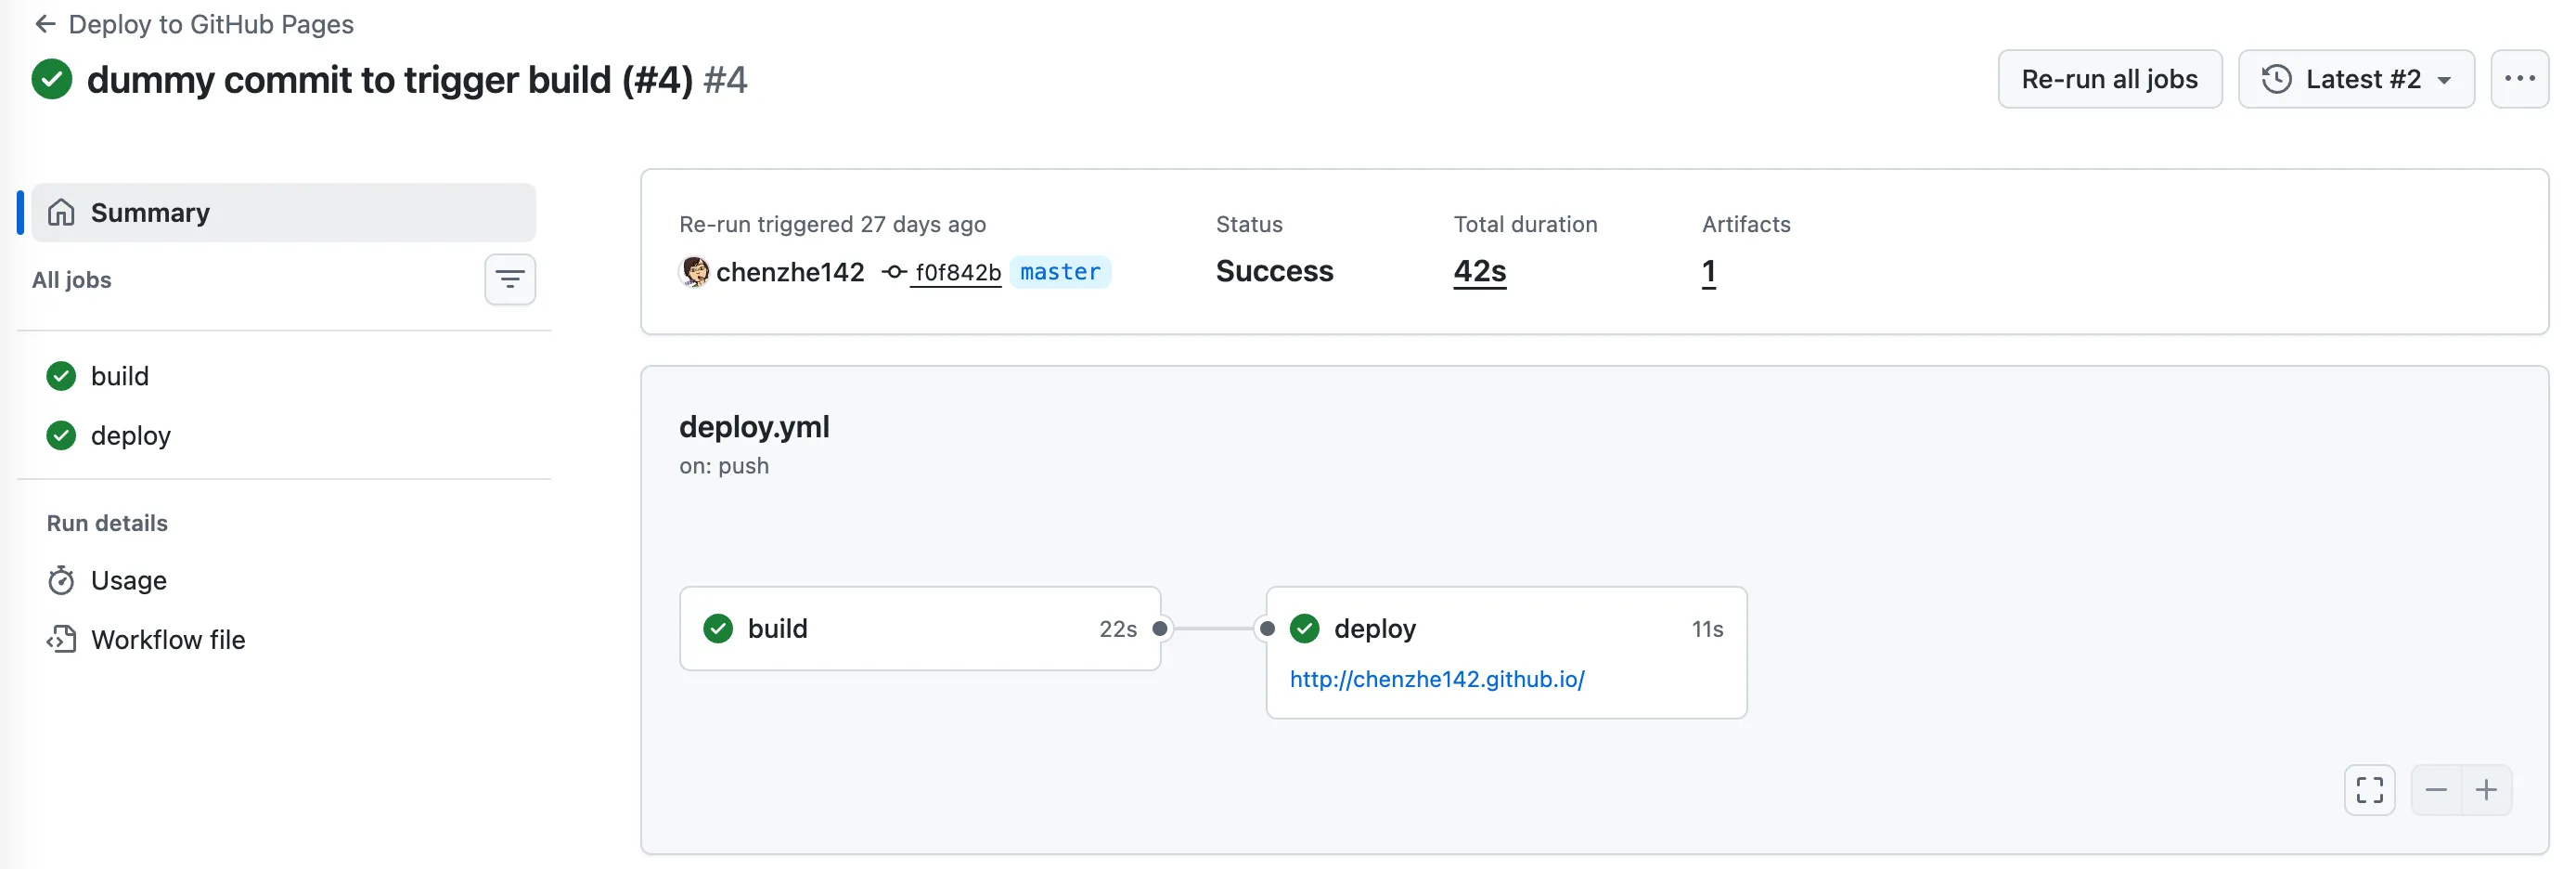
Task: Select the Summary tab in sidebar
Action: (x=283, y=212)
